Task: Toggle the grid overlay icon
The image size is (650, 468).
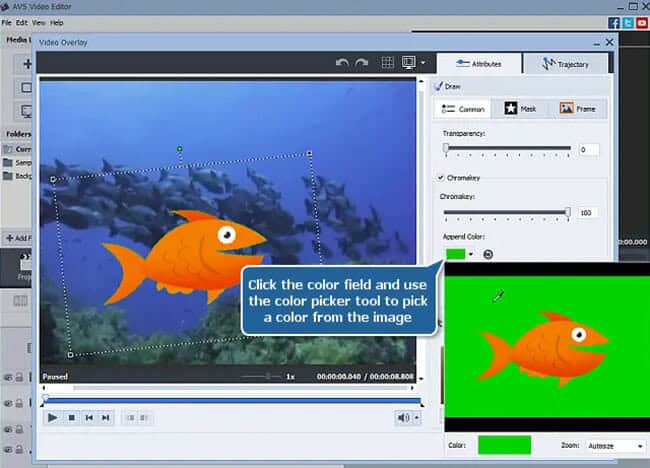Action: [388, 63]
